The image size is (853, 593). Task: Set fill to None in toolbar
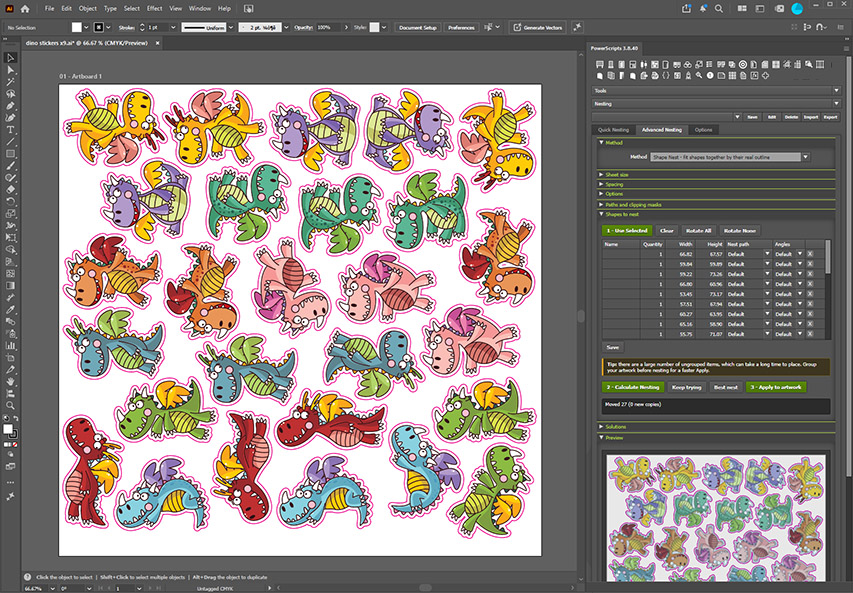click(15, 444)
